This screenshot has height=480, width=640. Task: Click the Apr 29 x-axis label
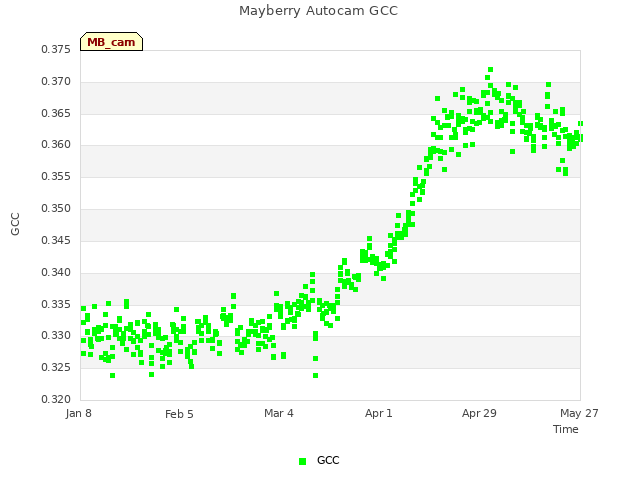pos(479,413)
